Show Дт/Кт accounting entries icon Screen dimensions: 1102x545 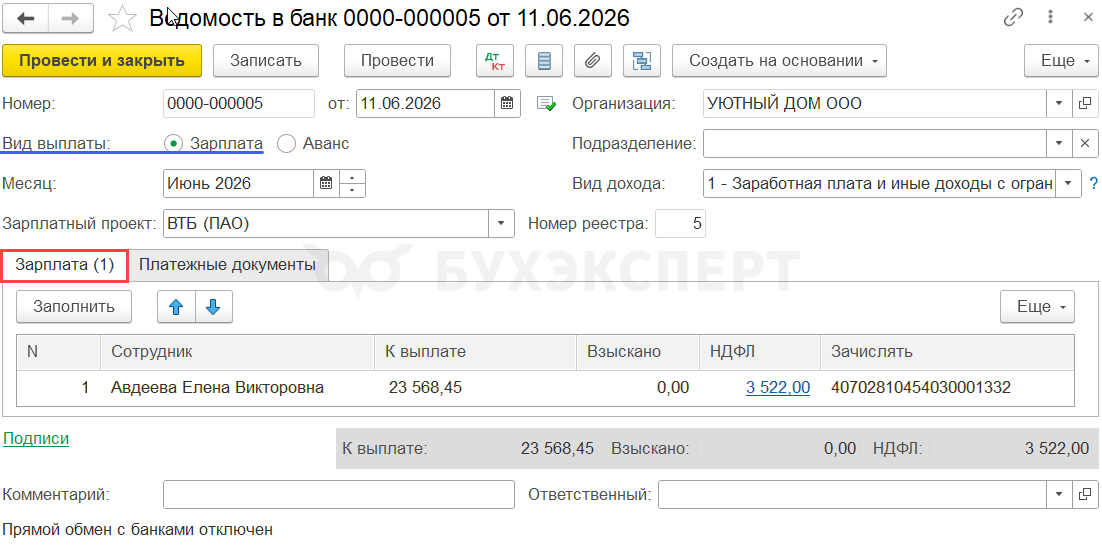495,61
